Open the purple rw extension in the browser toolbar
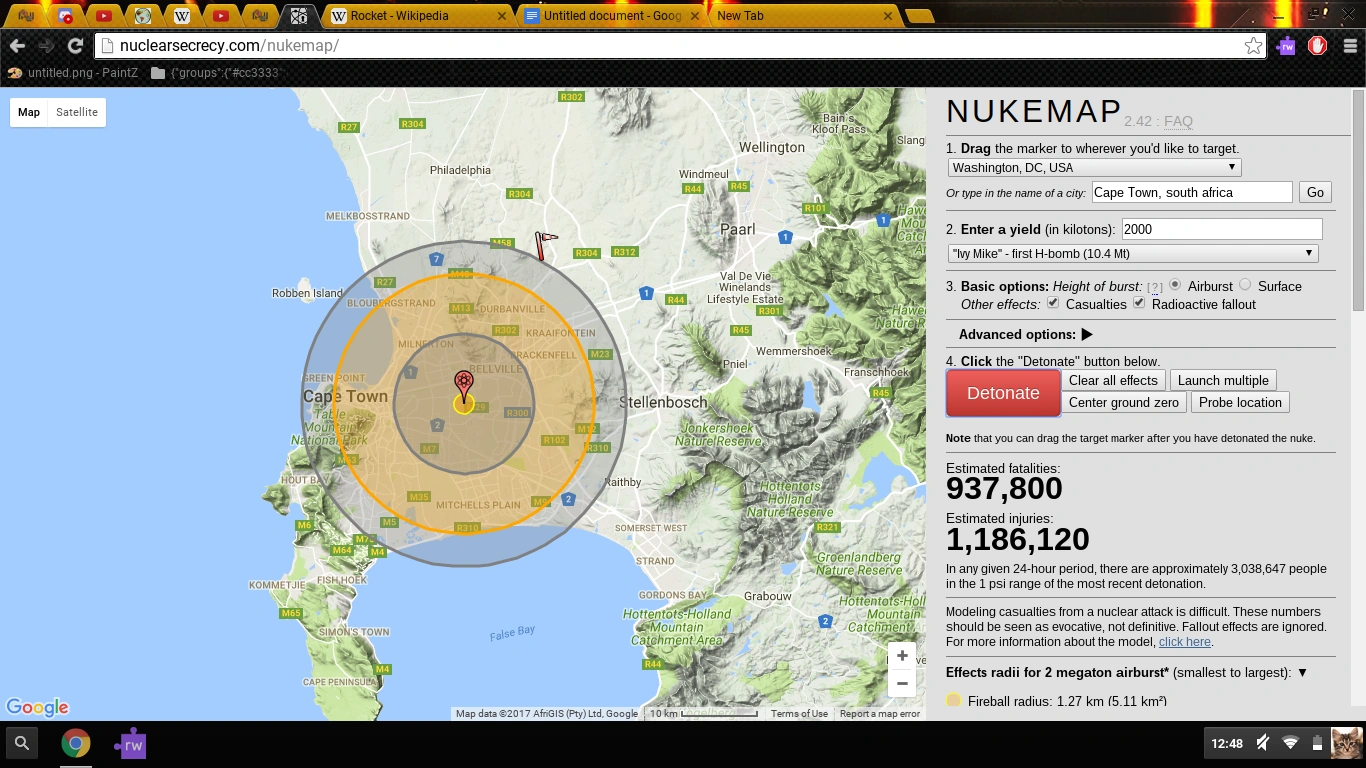1366x768 pixels. pos(1287,46)
